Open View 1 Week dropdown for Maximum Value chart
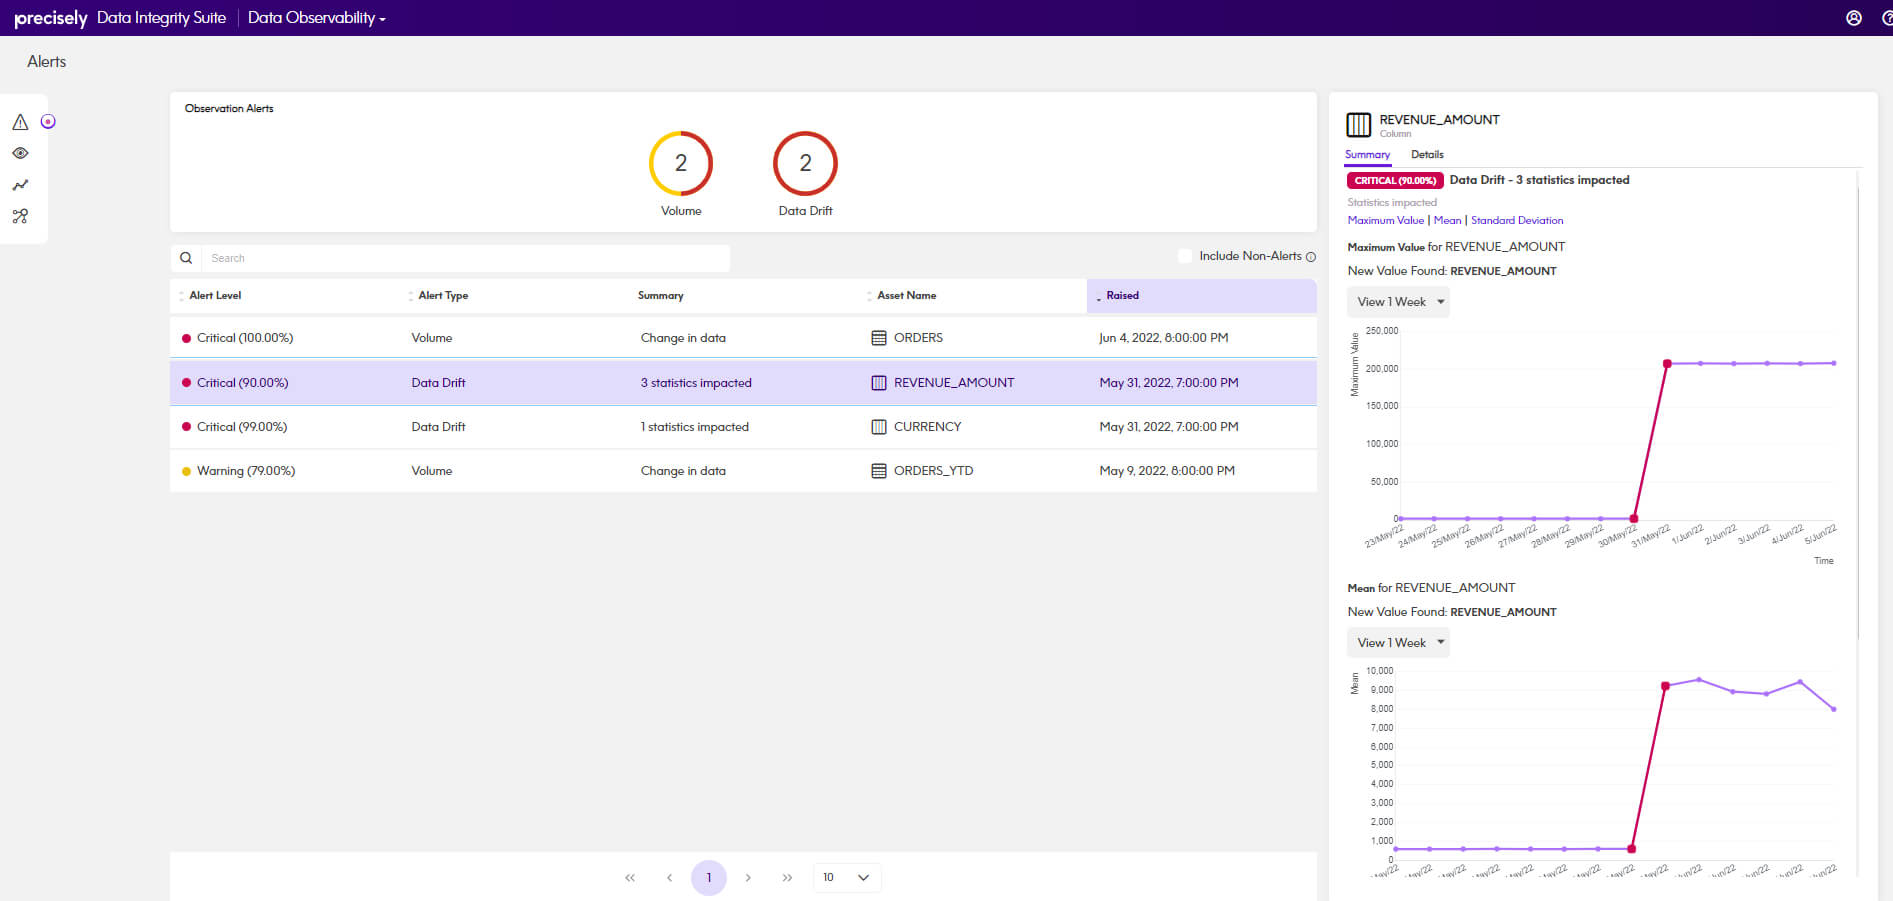1893x901 pixels. [1399, 302]
